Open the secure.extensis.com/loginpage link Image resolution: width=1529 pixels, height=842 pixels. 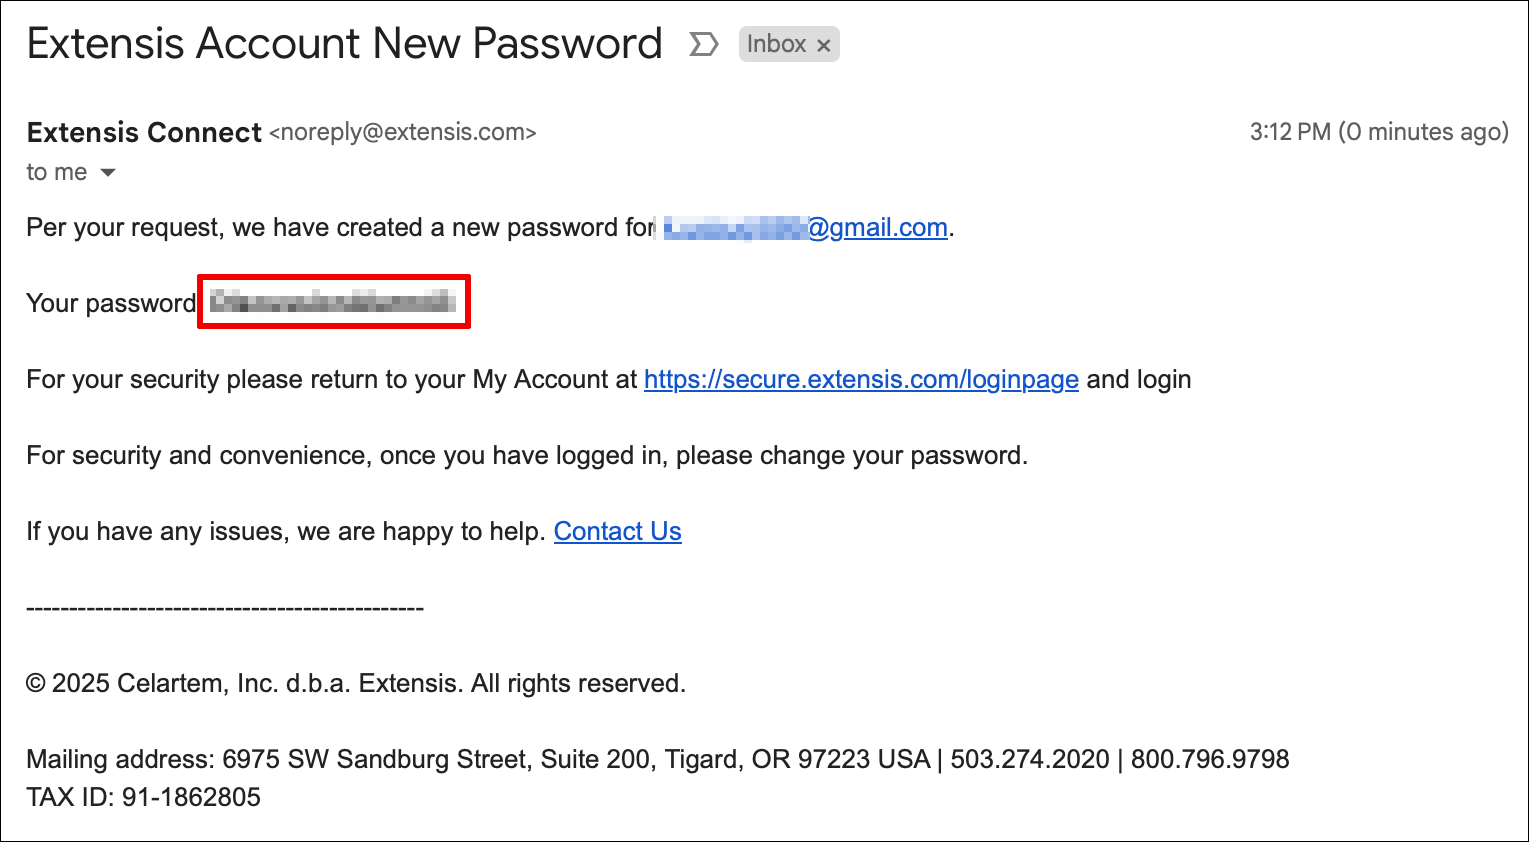[861, 380]
